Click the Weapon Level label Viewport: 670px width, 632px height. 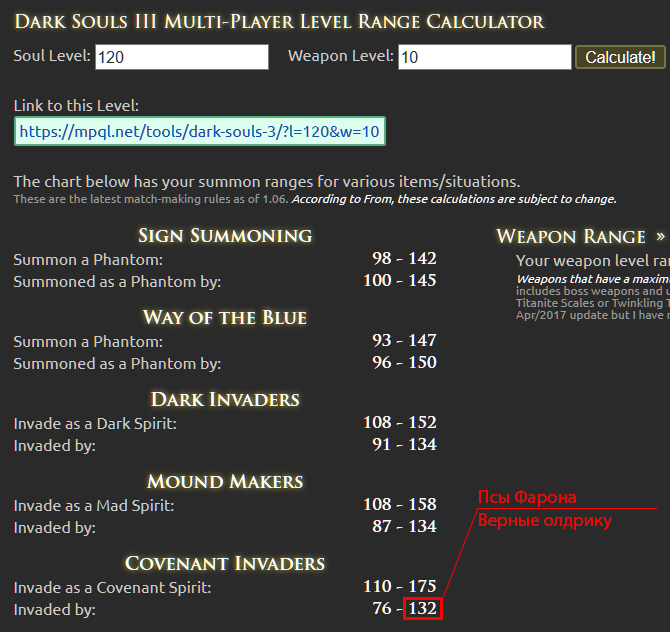pyautogui.click(x=341, y=56)
